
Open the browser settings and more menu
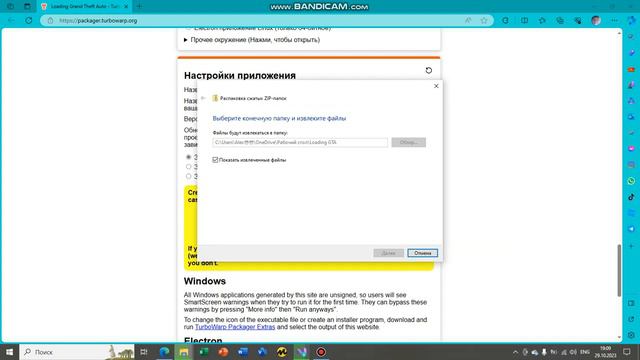pyautogui.click(x=614, y=20)
